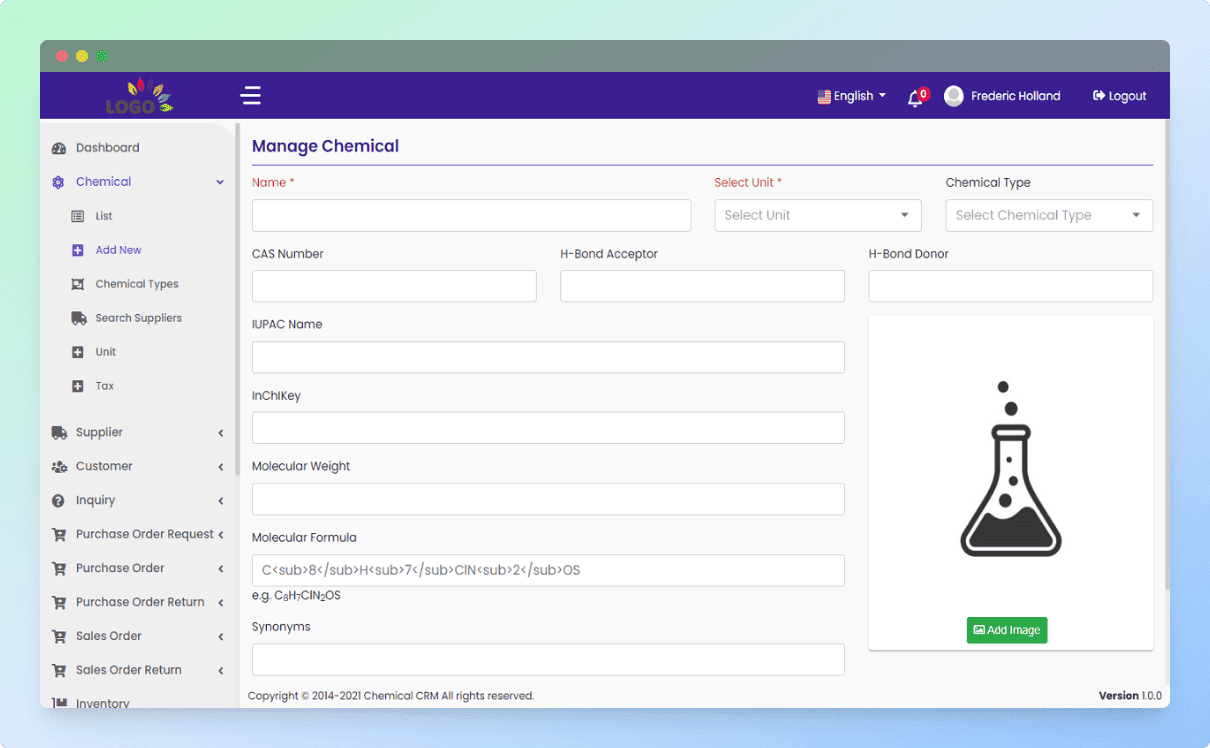Click the Sales Order Return cart icon

(x=59, y=671)
